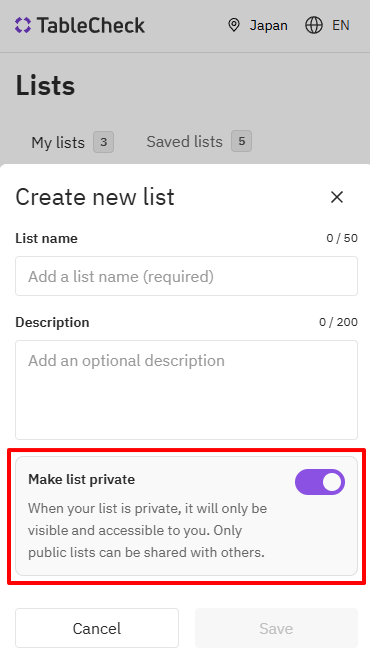Click the private list explanation text
Screen dimensions: 370x662
click(147, 530)
